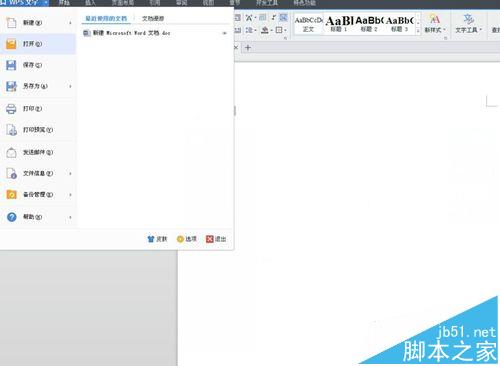Click the 退出 exit button
The width and height of the screenshot is (500, 366).
tap(216, 239)
